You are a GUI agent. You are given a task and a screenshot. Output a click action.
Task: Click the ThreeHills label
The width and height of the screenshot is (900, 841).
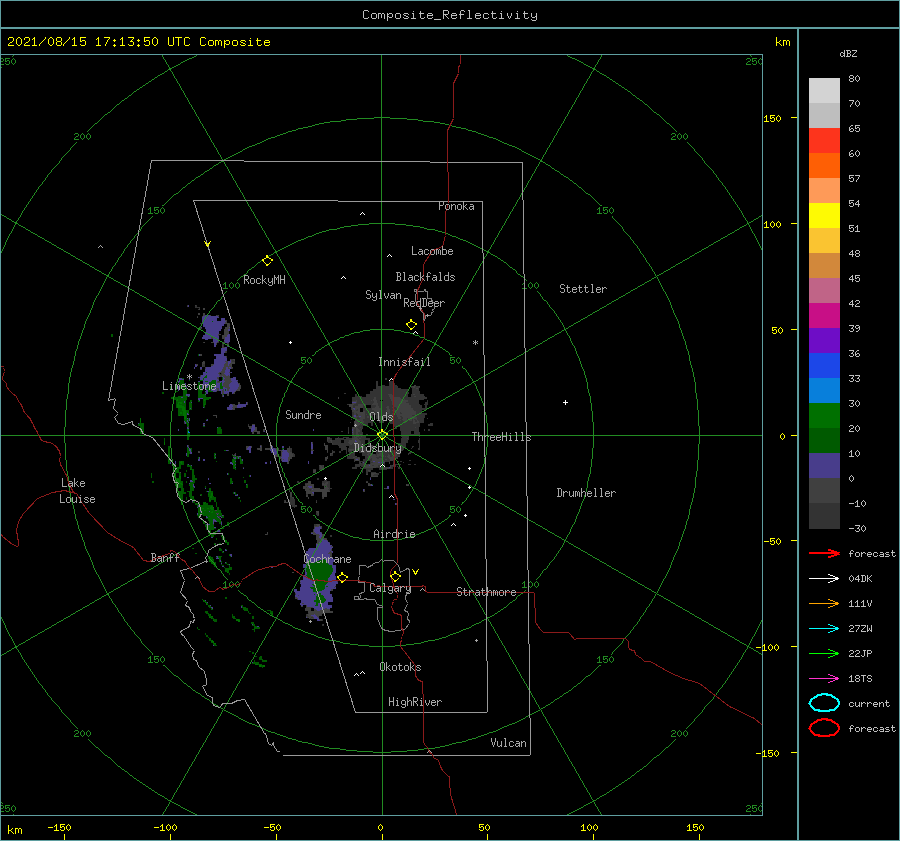pyautogui.click(x=501, y=437)
